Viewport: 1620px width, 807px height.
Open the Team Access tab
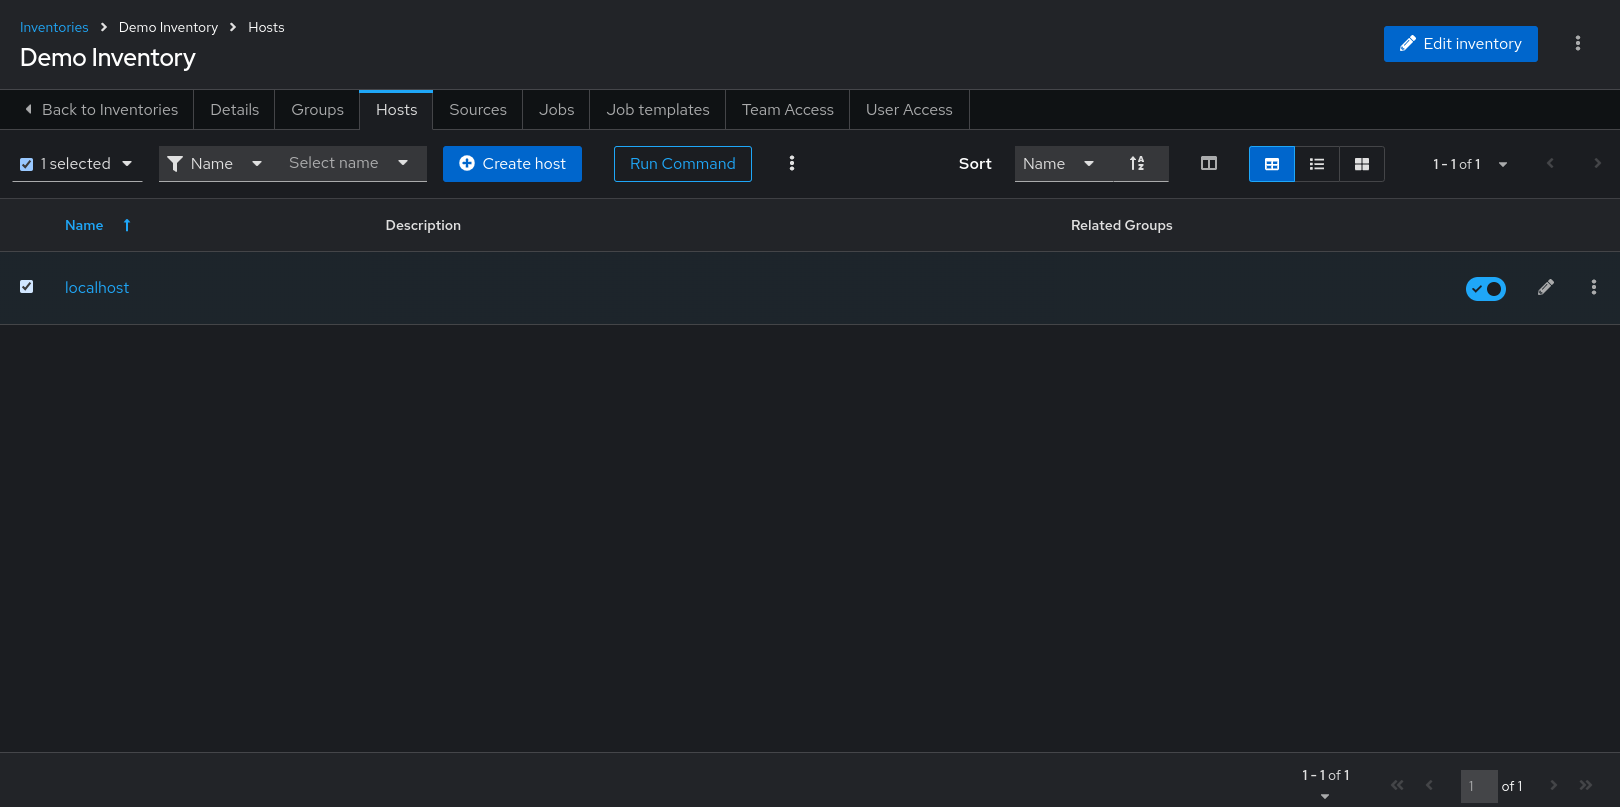[788, 110]
